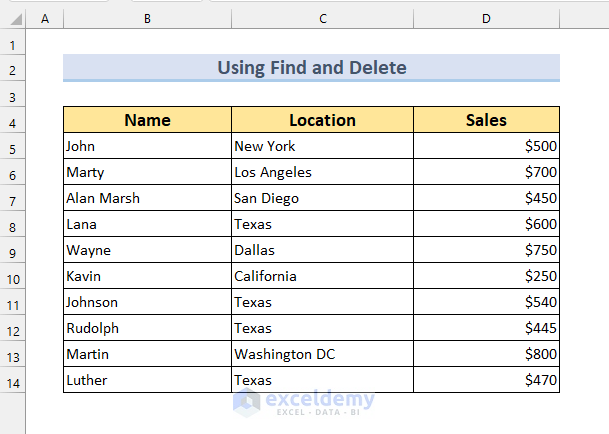Select column D header
Image resolution: width=609 pixels, height=434 pixels.
(x=486, y=19)
